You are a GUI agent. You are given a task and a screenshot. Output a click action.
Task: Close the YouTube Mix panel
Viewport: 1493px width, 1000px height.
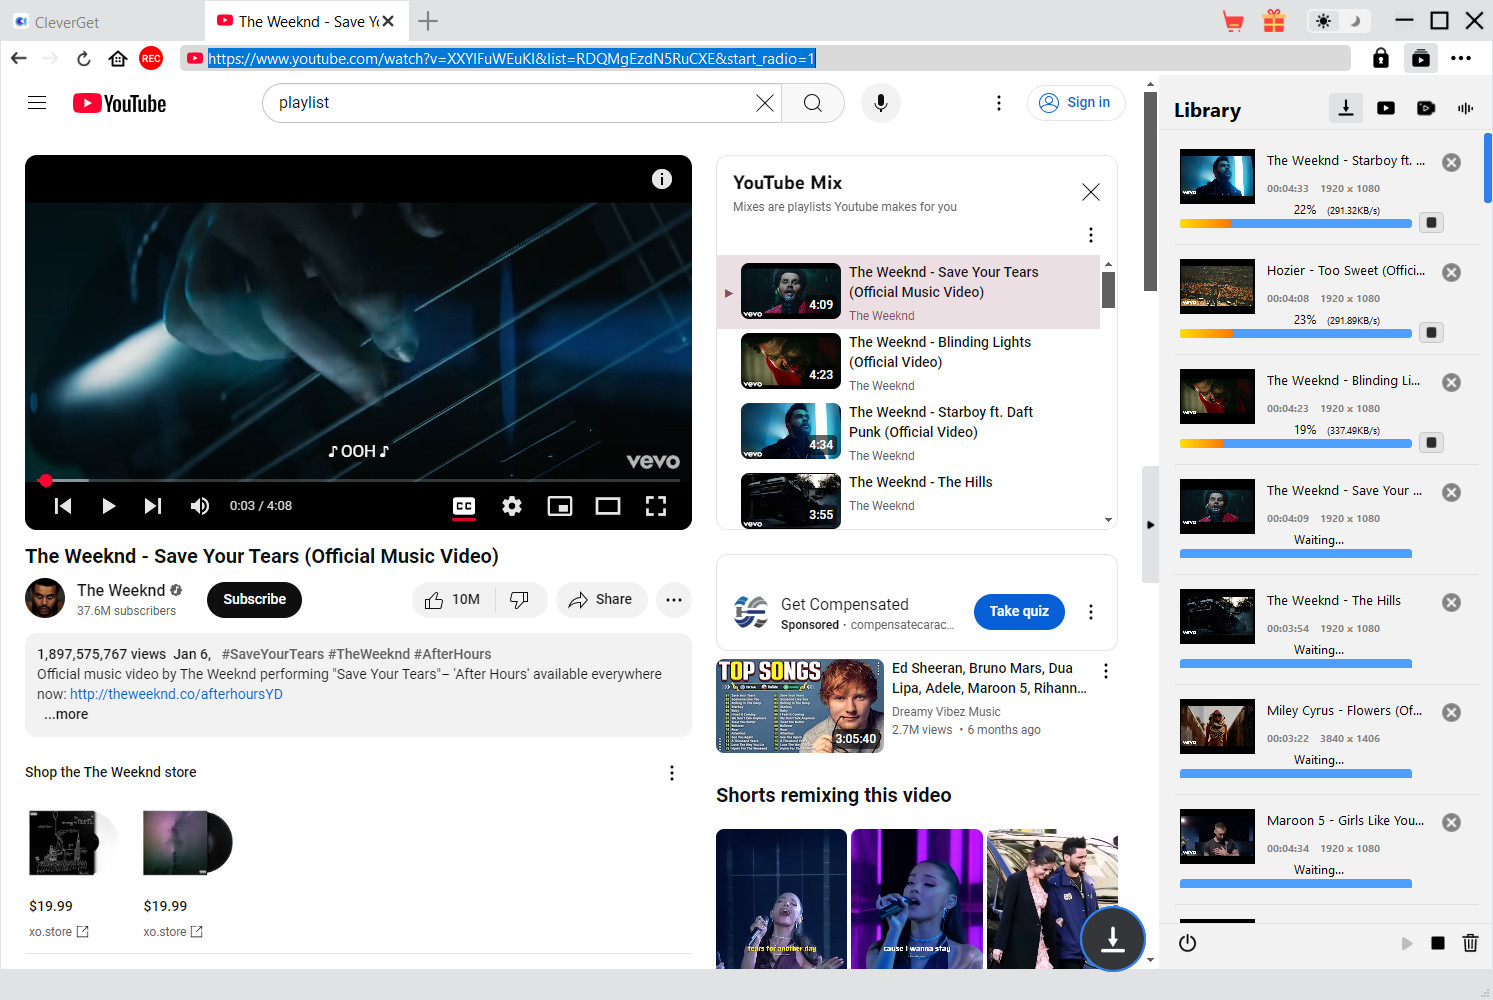tap(1091, 192)
